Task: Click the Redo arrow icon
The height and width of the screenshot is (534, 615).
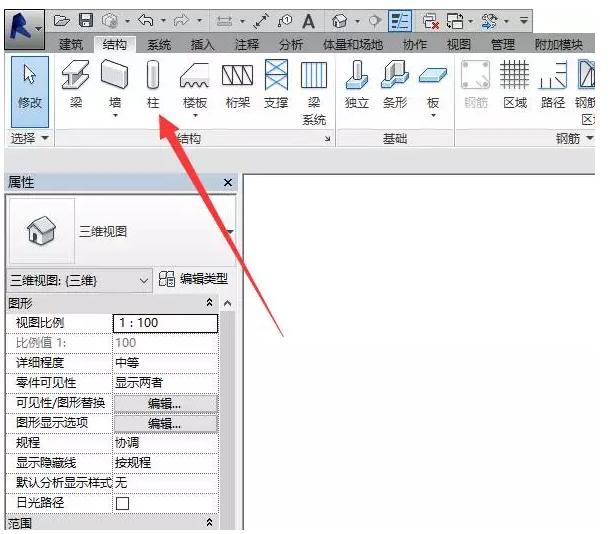Action: [x=181, y=20]
